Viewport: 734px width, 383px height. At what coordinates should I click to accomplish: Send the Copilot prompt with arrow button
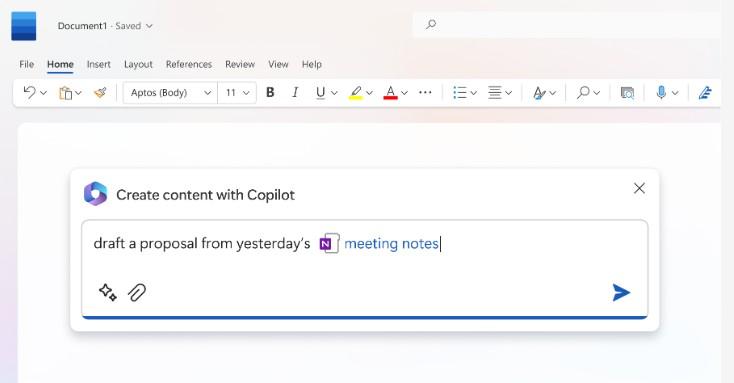(x=621, y=293)
